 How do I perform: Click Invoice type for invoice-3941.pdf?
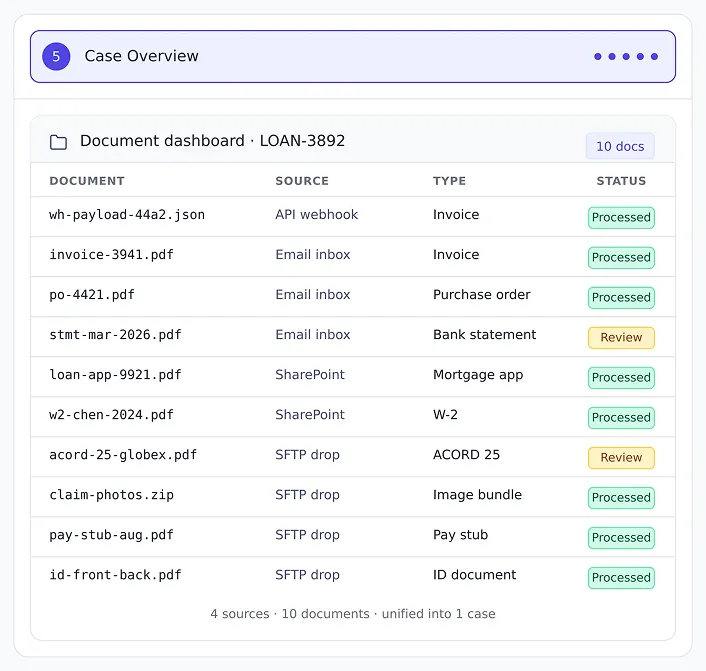point(456,254)
